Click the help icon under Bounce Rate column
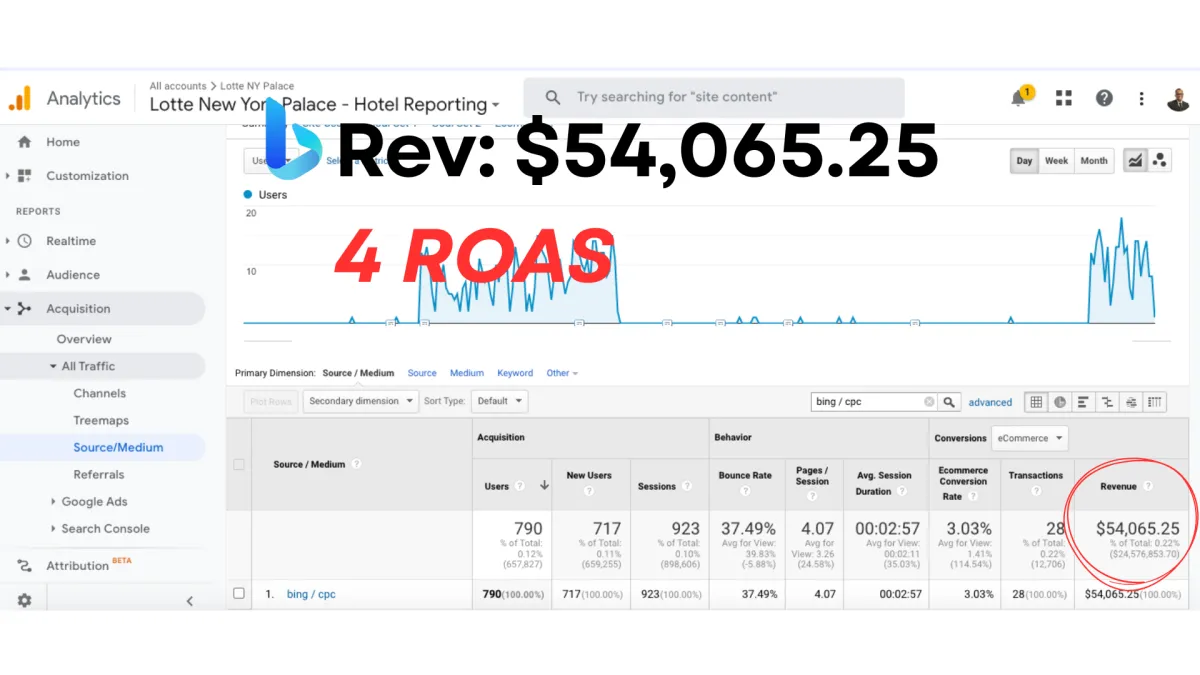The height and width of the screenshot is (675, 1200). (x=745, y=491)
